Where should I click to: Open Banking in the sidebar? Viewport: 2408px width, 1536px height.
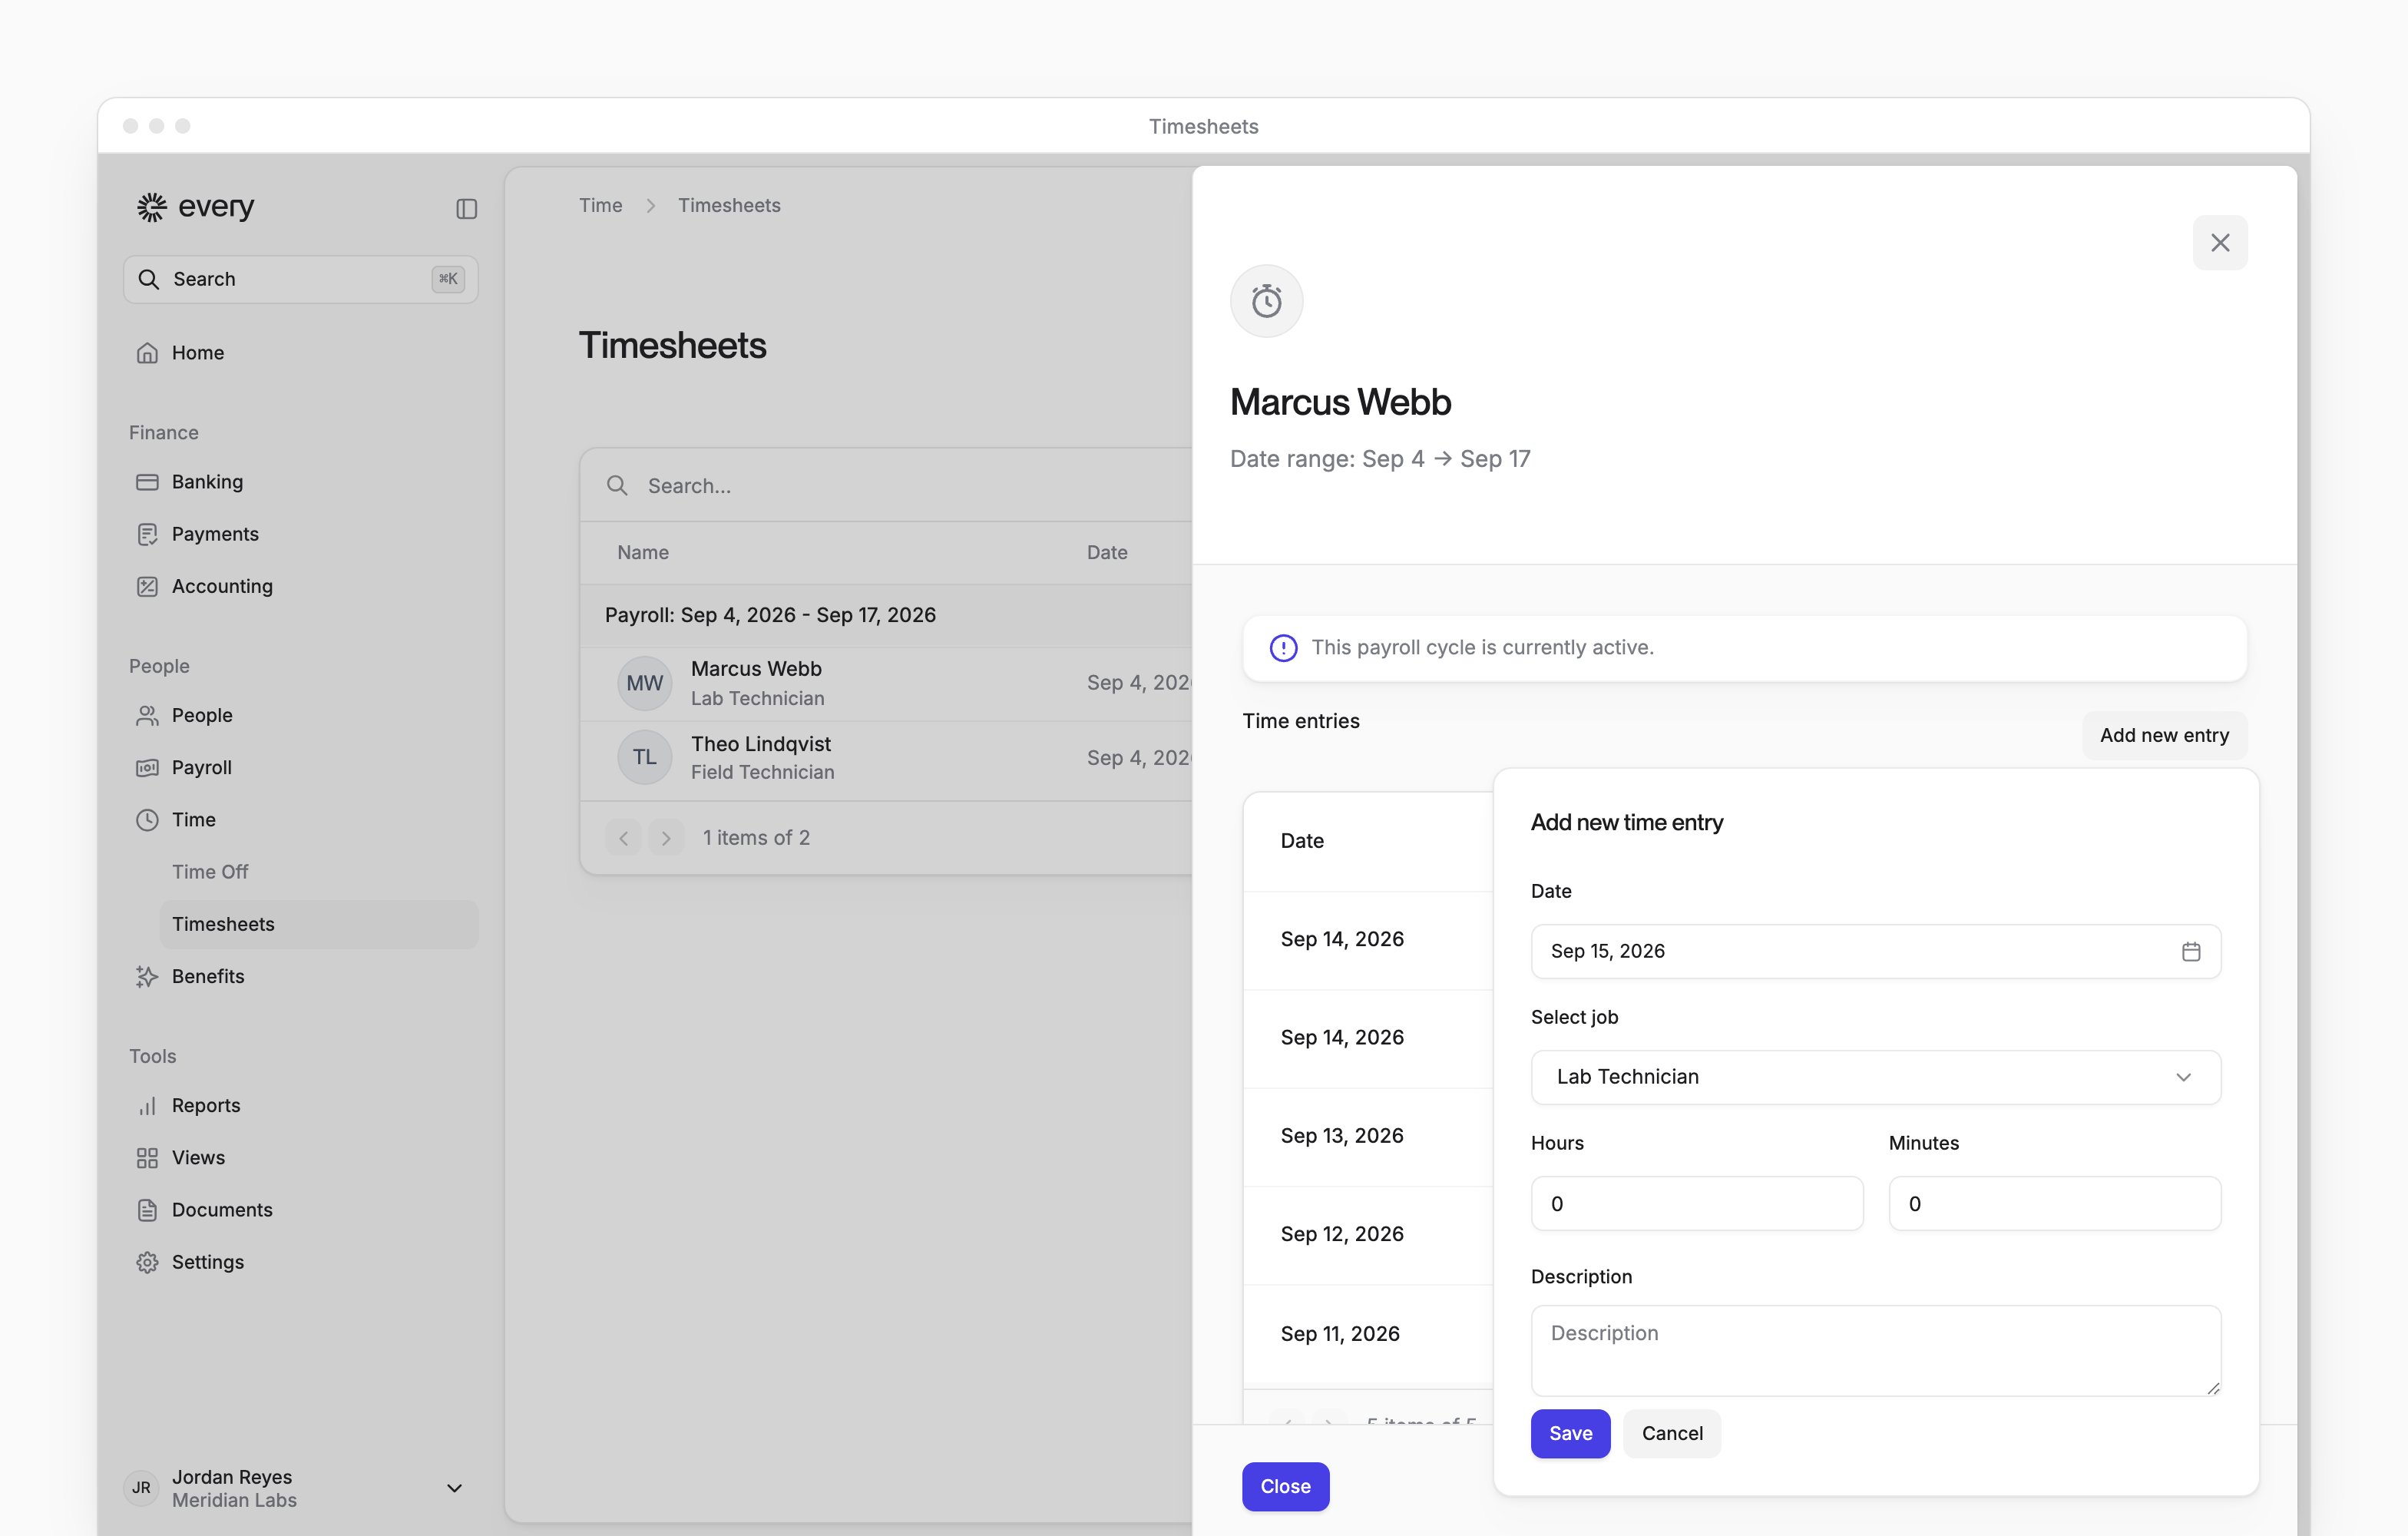pyautogui.click(x=207, y=481)
